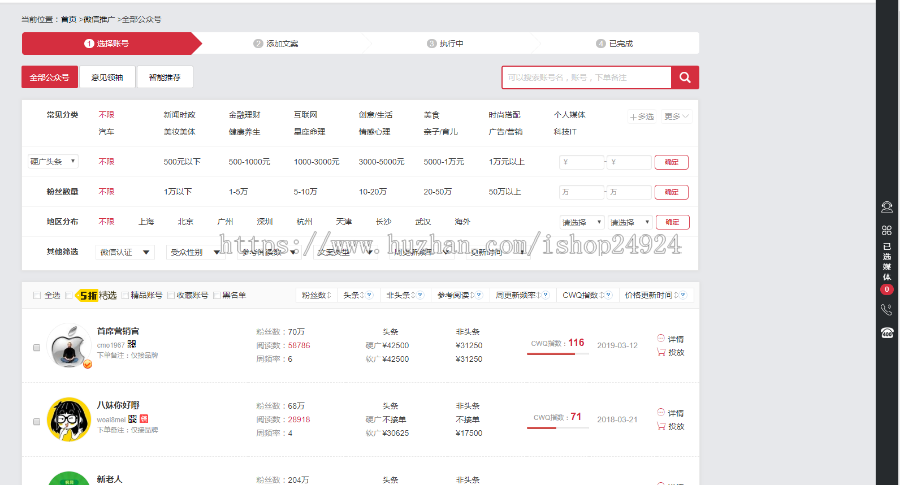The height and width of the screenshot is (485, 900).
Task: Click the circled arrow icon beside 价格更新时间 column
Action: point(683,295)
